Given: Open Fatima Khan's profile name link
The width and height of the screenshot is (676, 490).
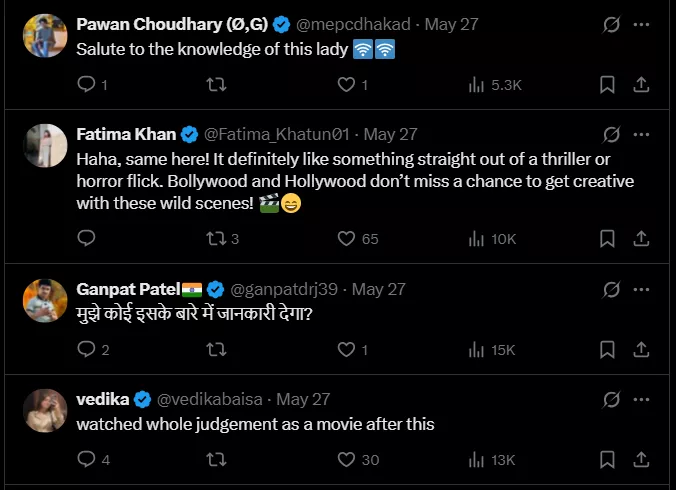Looking at the screenshot, I should coord(125,134).
